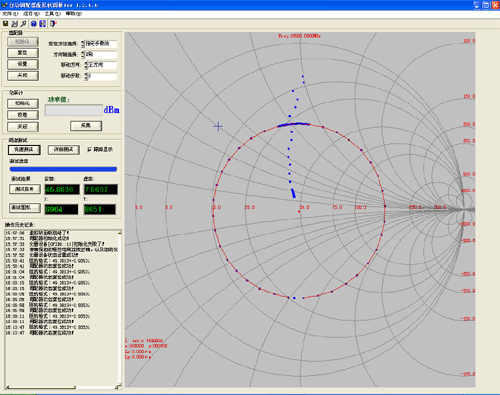
Task: Click the stepper of 指定步数法 field
Action: coord(83,44)
